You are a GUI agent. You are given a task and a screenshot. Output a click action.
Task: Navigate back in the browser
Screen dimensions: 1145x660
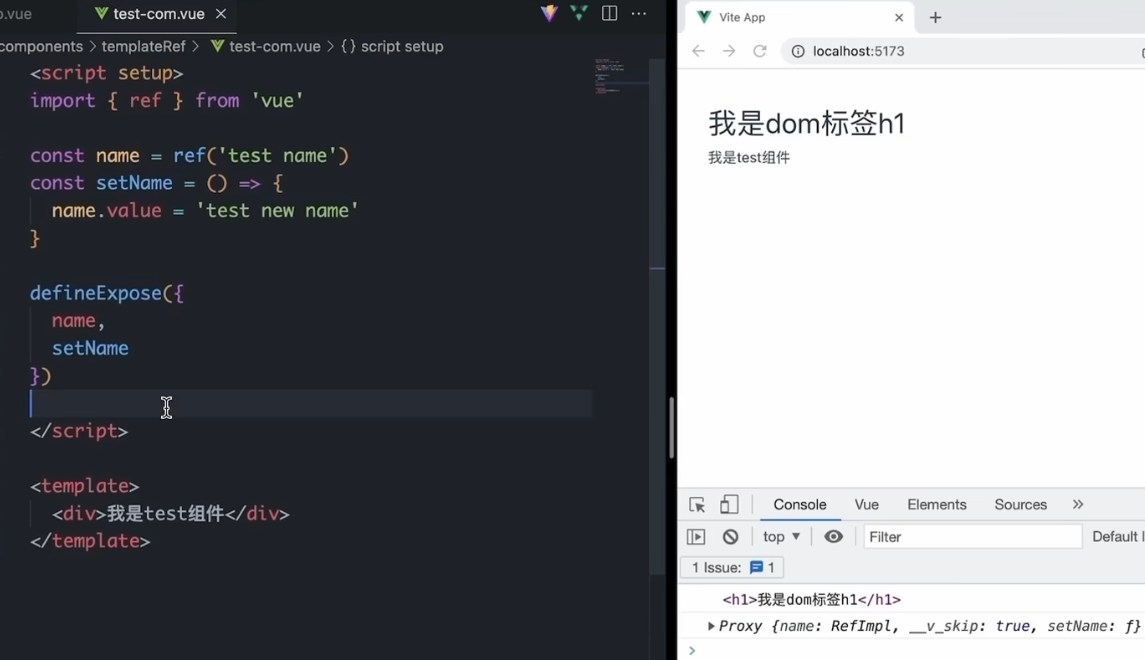click(697, 50)
